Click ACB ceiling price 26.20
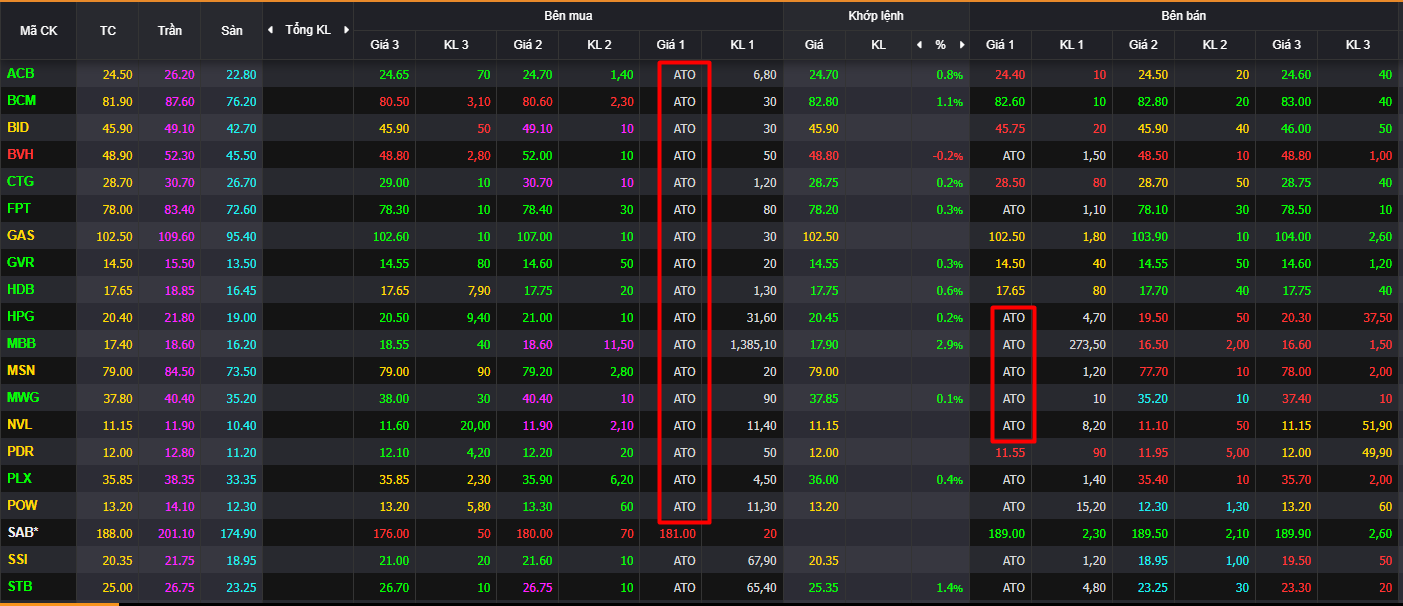1403x606 pixels. coord(179,75)
